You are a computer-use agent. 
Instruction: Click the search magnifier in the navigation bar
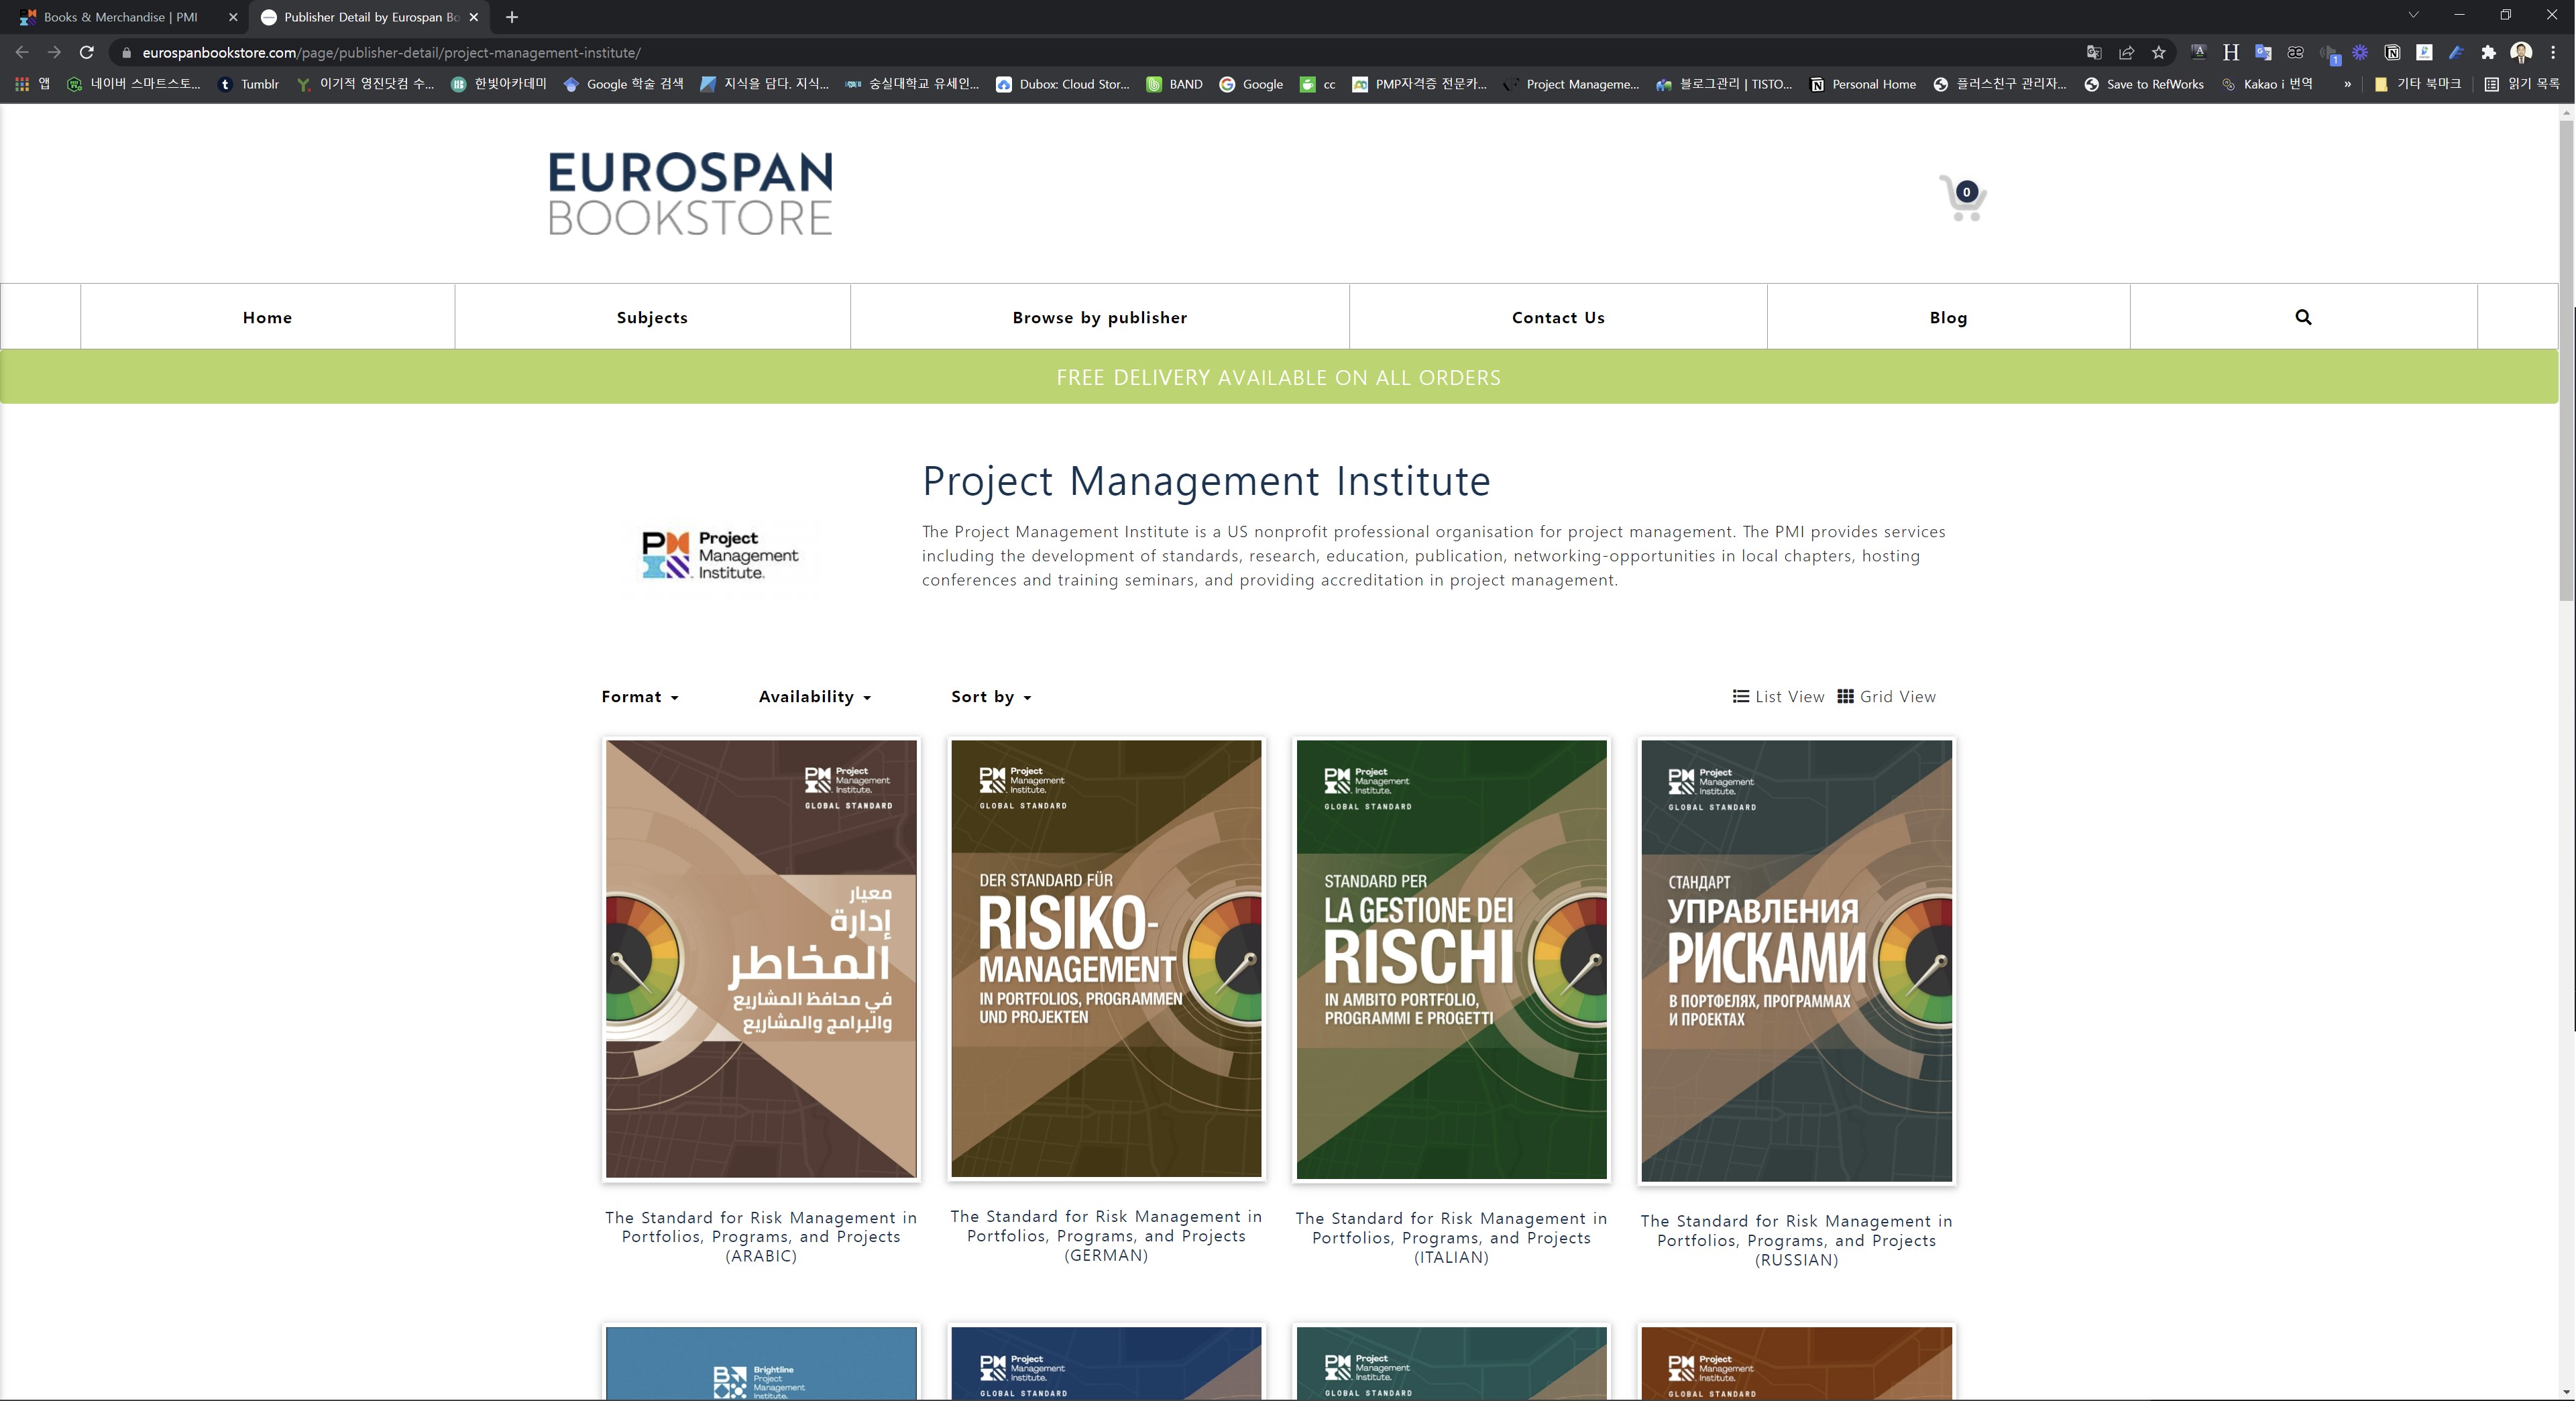click(x=2303, y=317)
